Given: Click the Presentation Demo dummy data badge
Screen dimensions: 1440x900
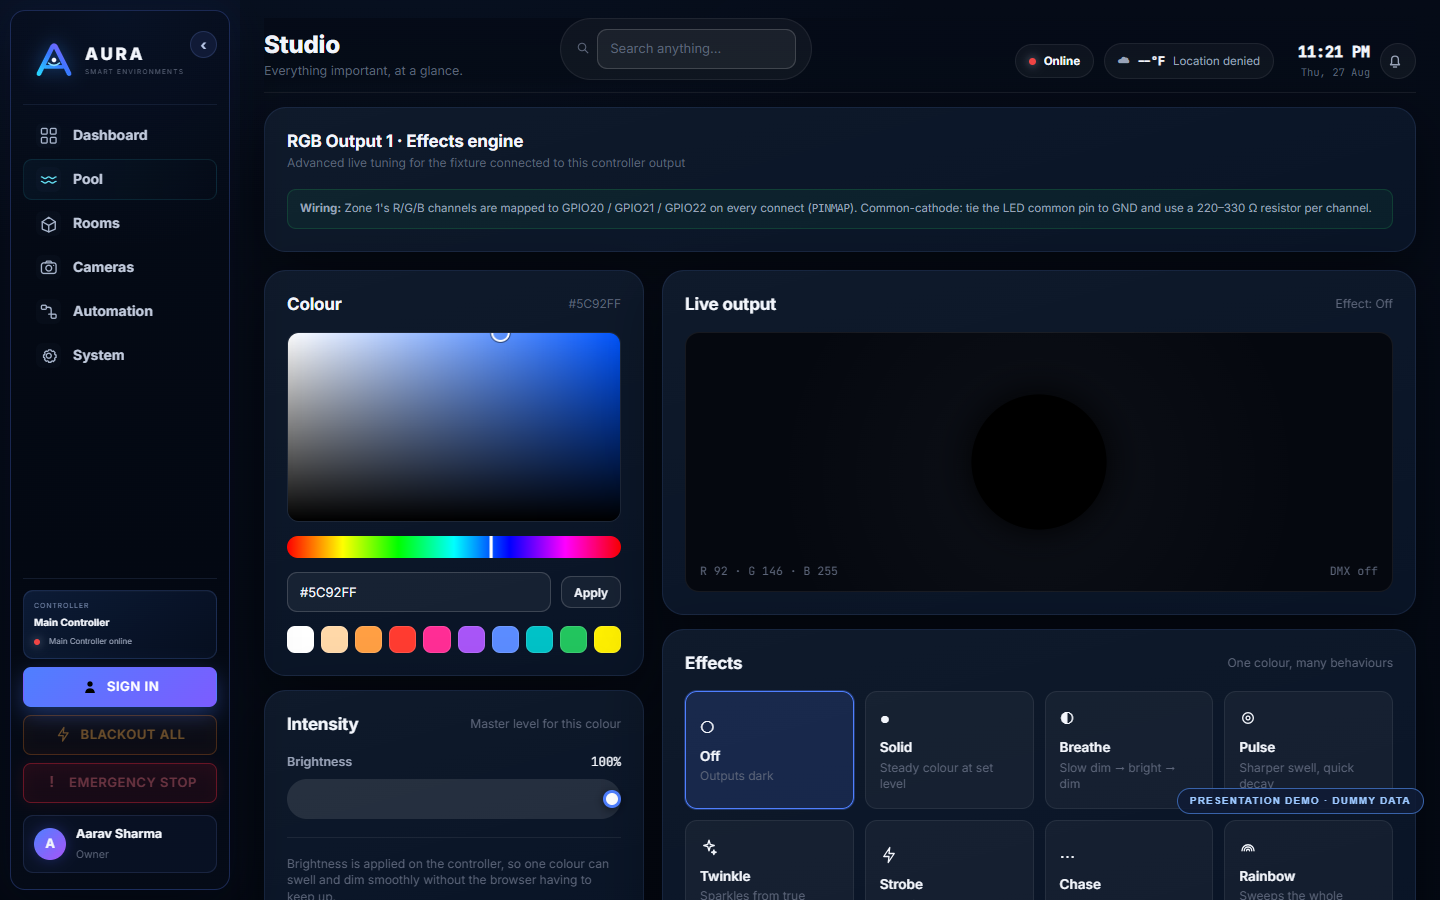Looking at the screenshot, I should click(x=1300, y=801).
